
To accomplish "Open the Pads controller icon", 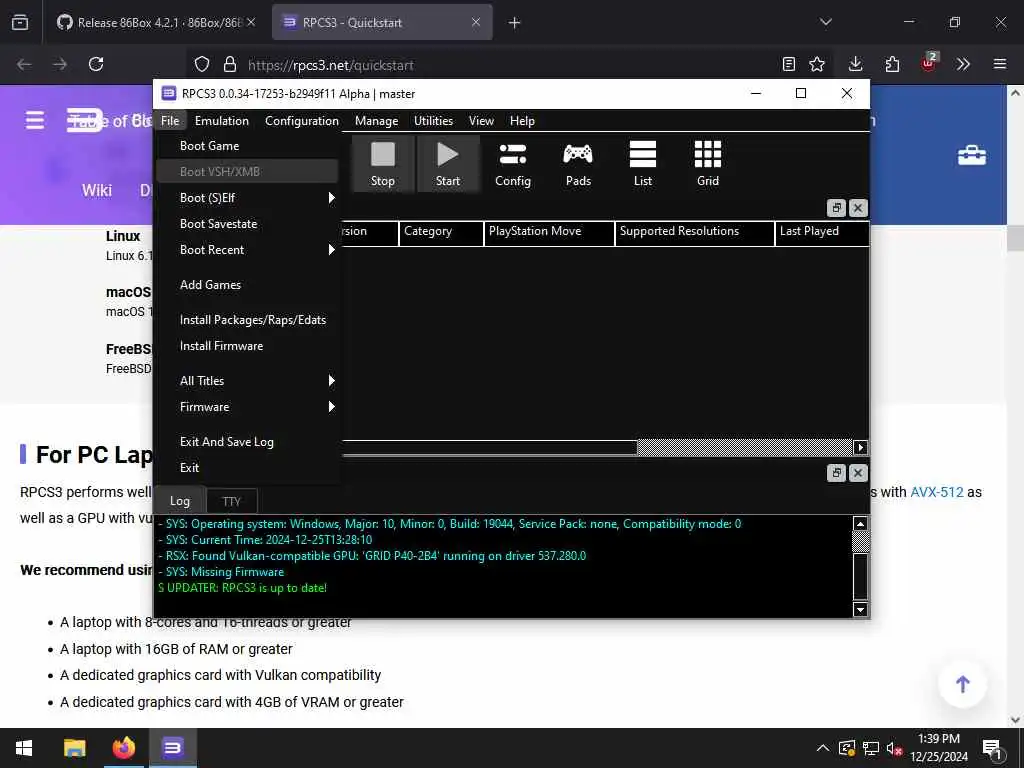I will coord(578,163).
